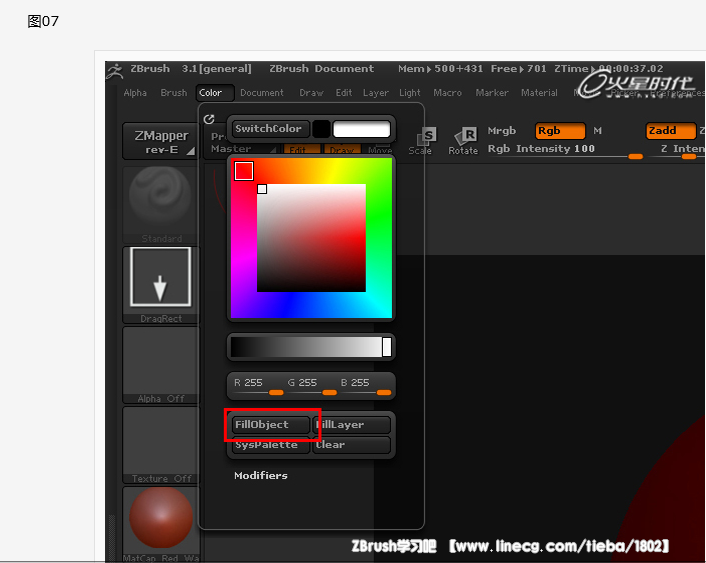Toggle the M material mode
This screenshot has width=706, height=563.
[x=597, y=131]
